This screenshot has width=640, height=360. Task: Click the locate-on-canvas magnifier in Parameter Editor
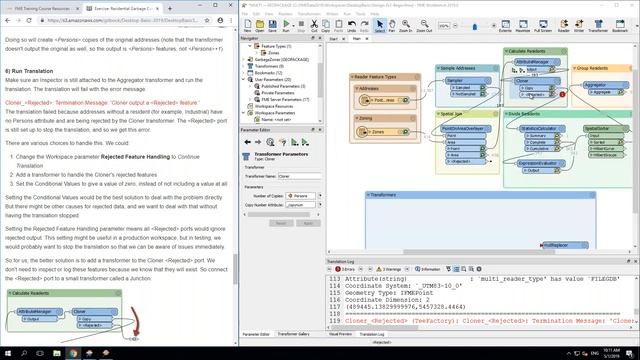[x=270, y=142]
